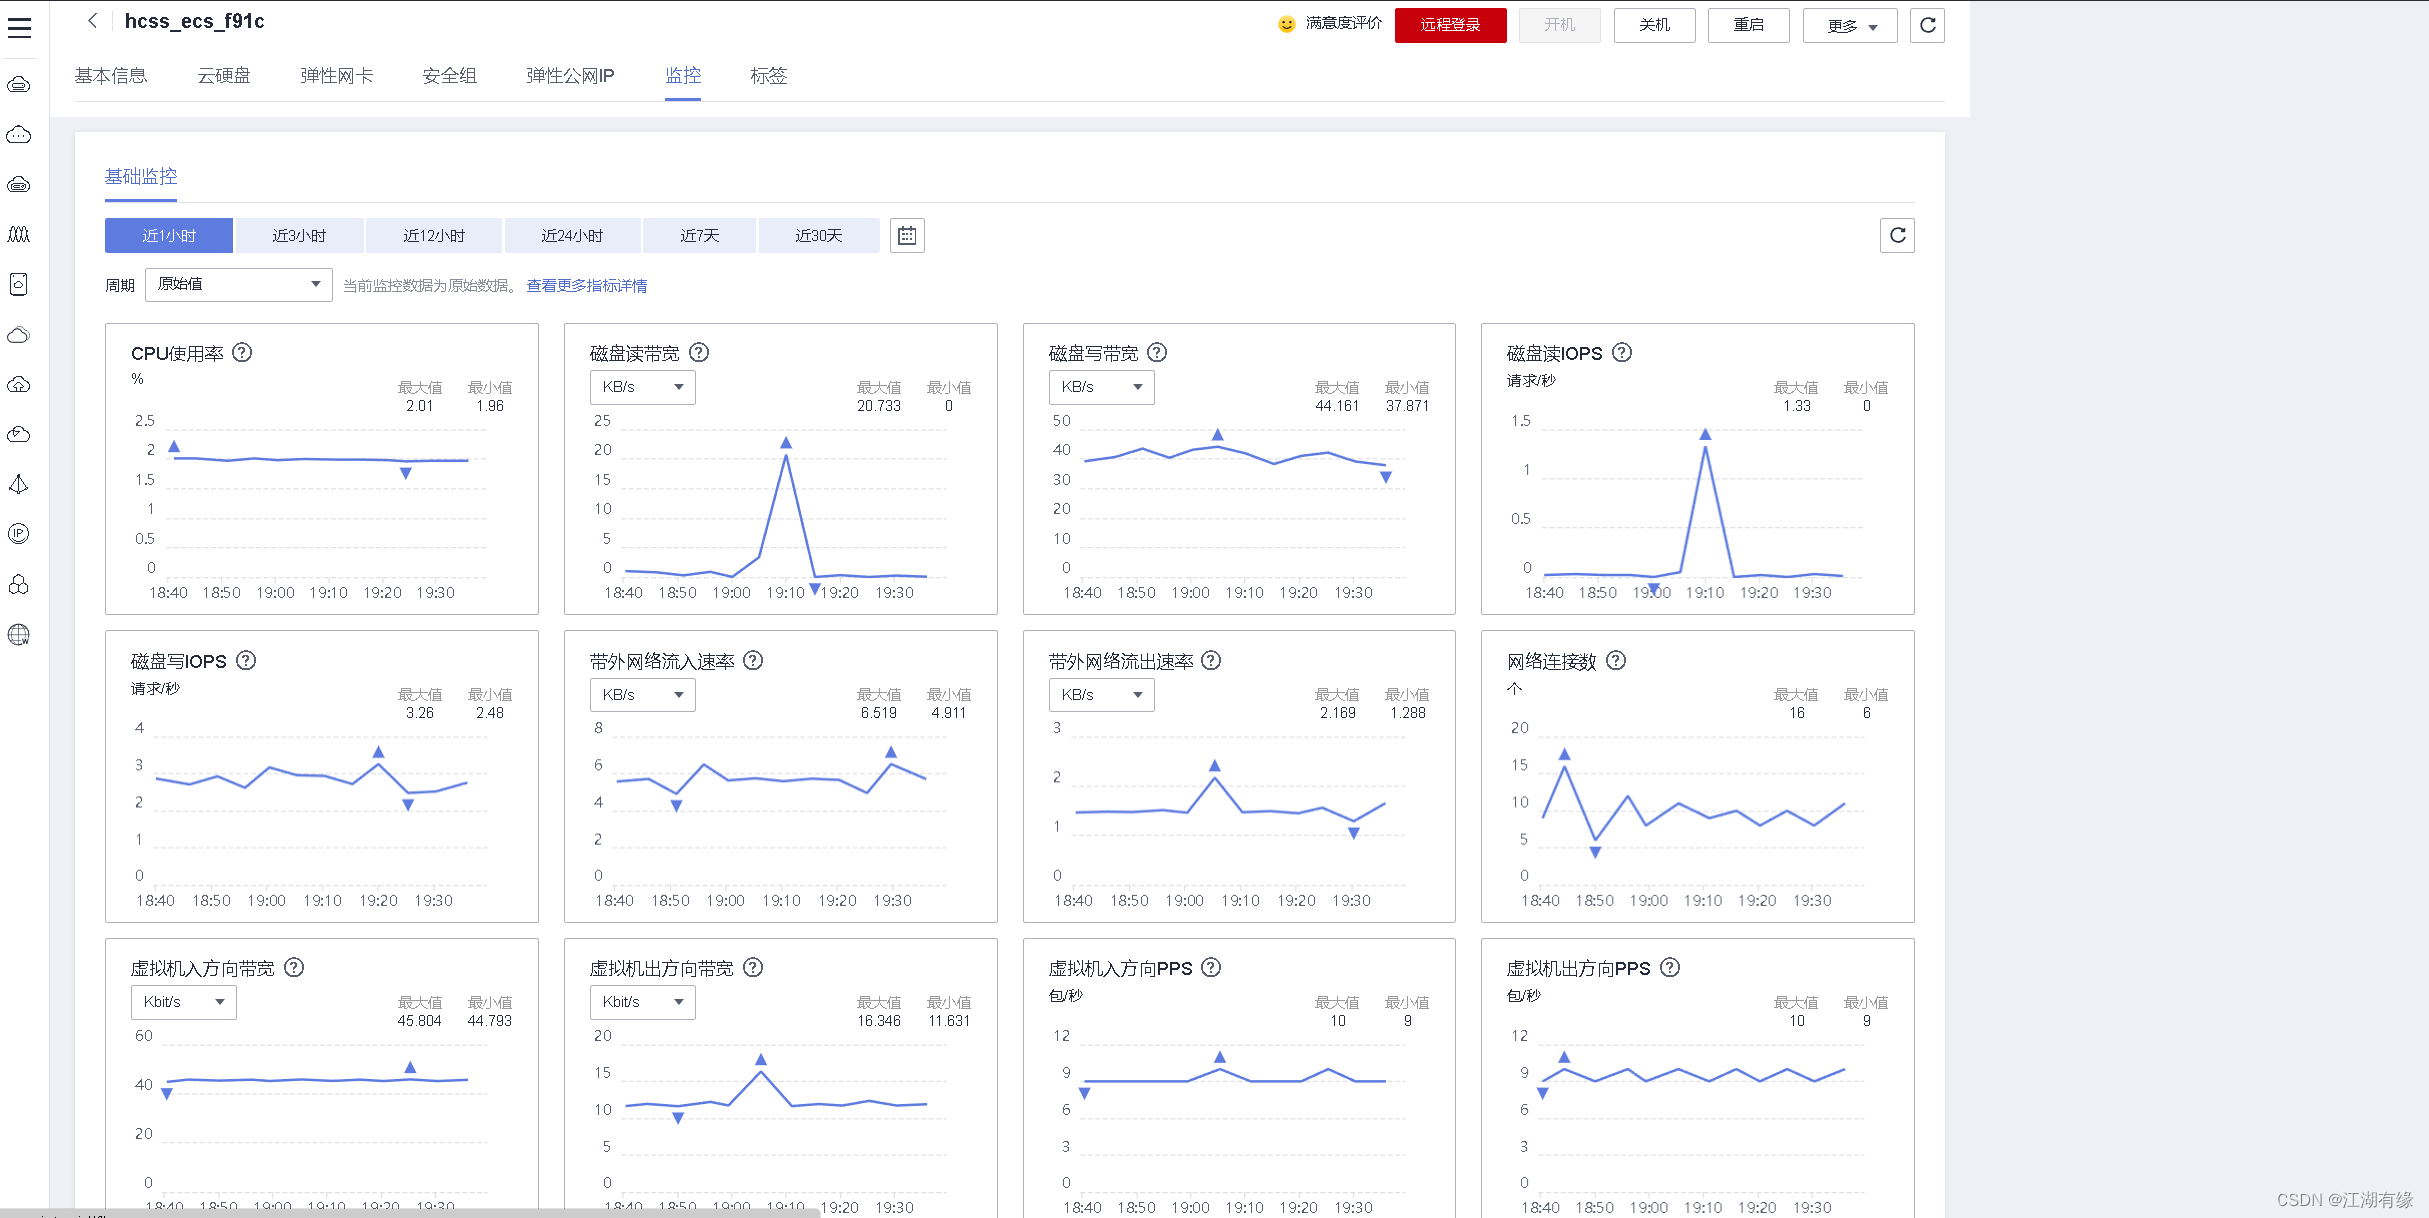Show help for 磁盘读IOPS metric
This screenshot has width=2429, height=1218.
pos(1622,353)
